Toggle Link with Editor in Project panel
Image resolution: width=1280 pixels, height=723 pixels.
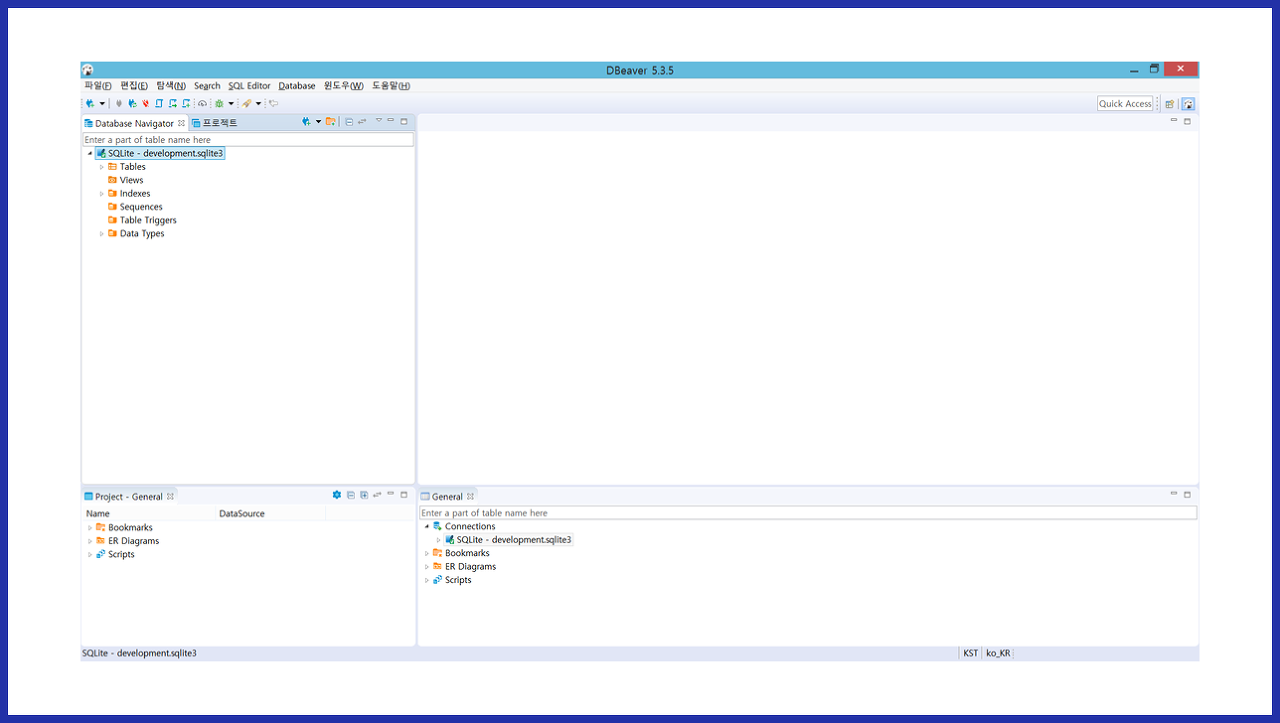point(377,495)
